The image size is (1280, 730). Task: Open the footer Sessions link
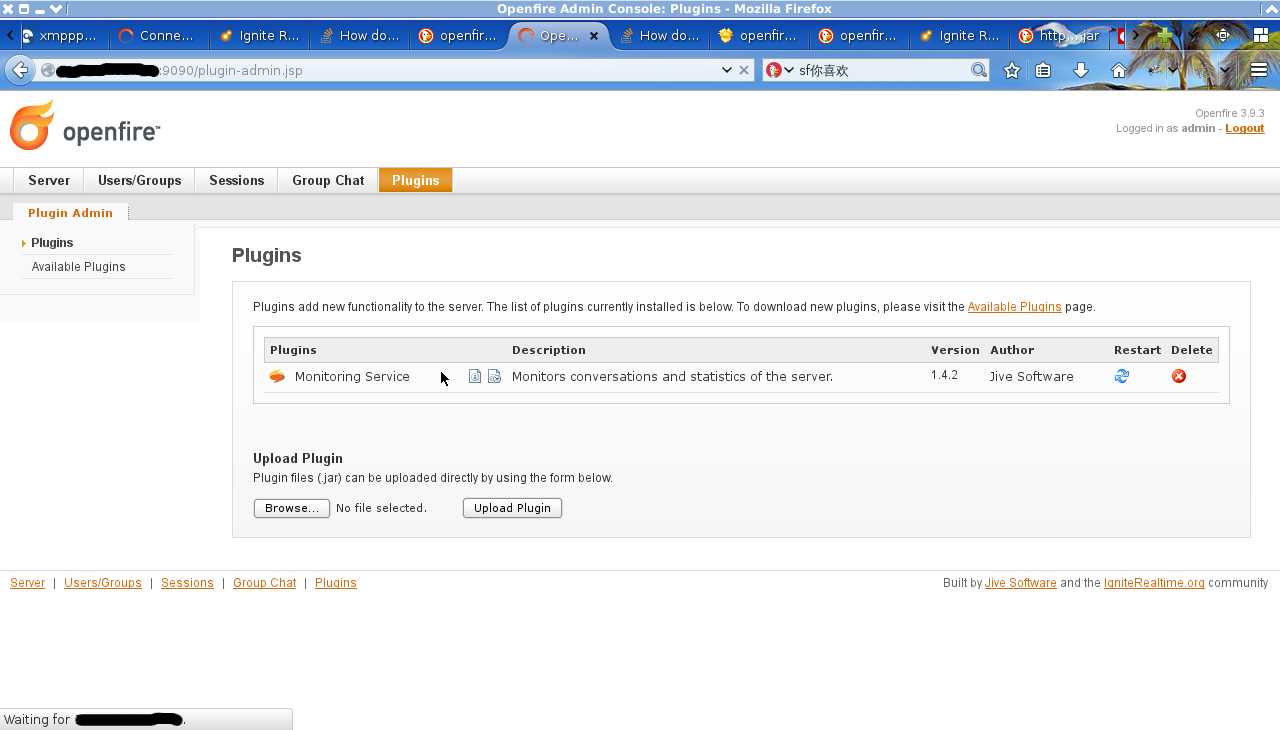point(187,583)
